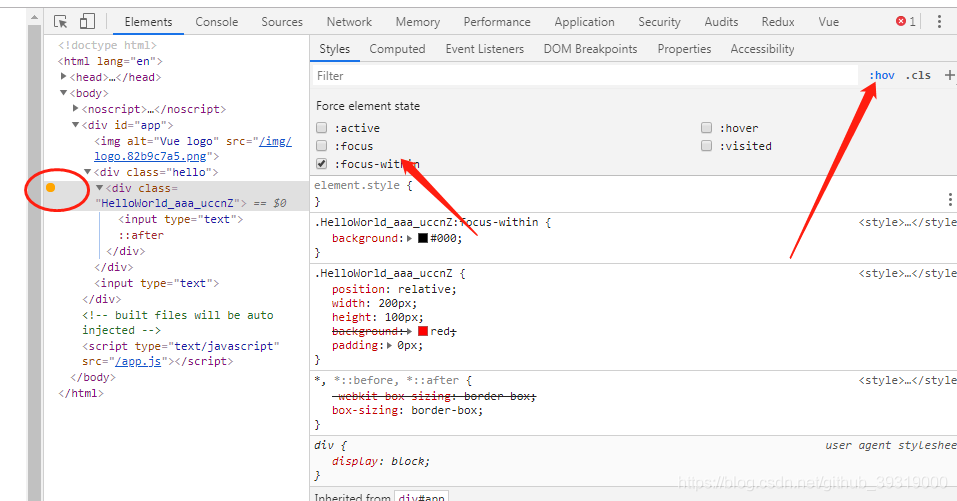
Task: Open the Memory tab
Action: point(417,22)
